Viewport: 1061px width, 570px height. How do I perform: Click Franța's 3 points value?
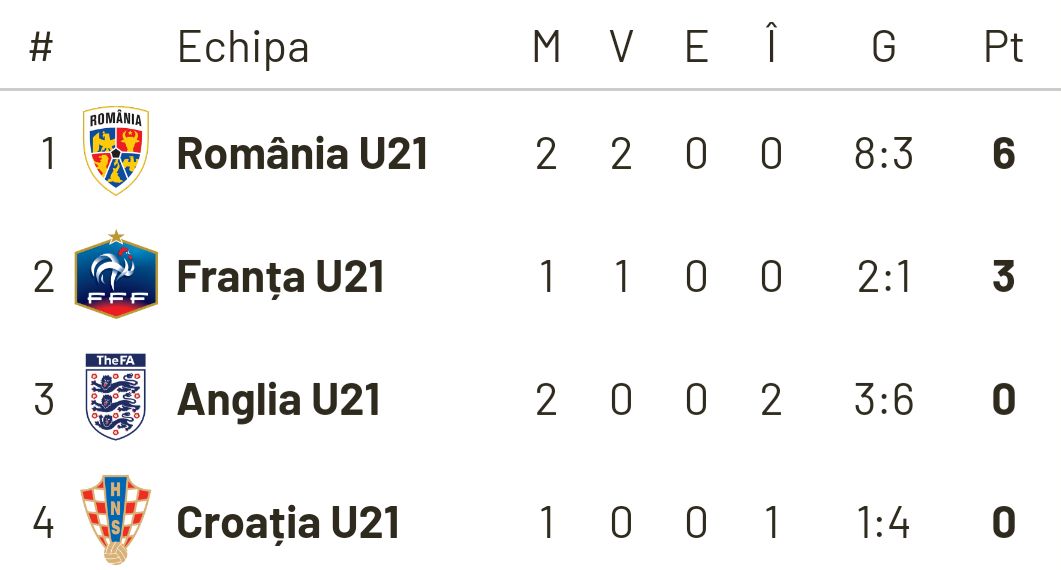pyautogui.click(x=1003, y=277)
